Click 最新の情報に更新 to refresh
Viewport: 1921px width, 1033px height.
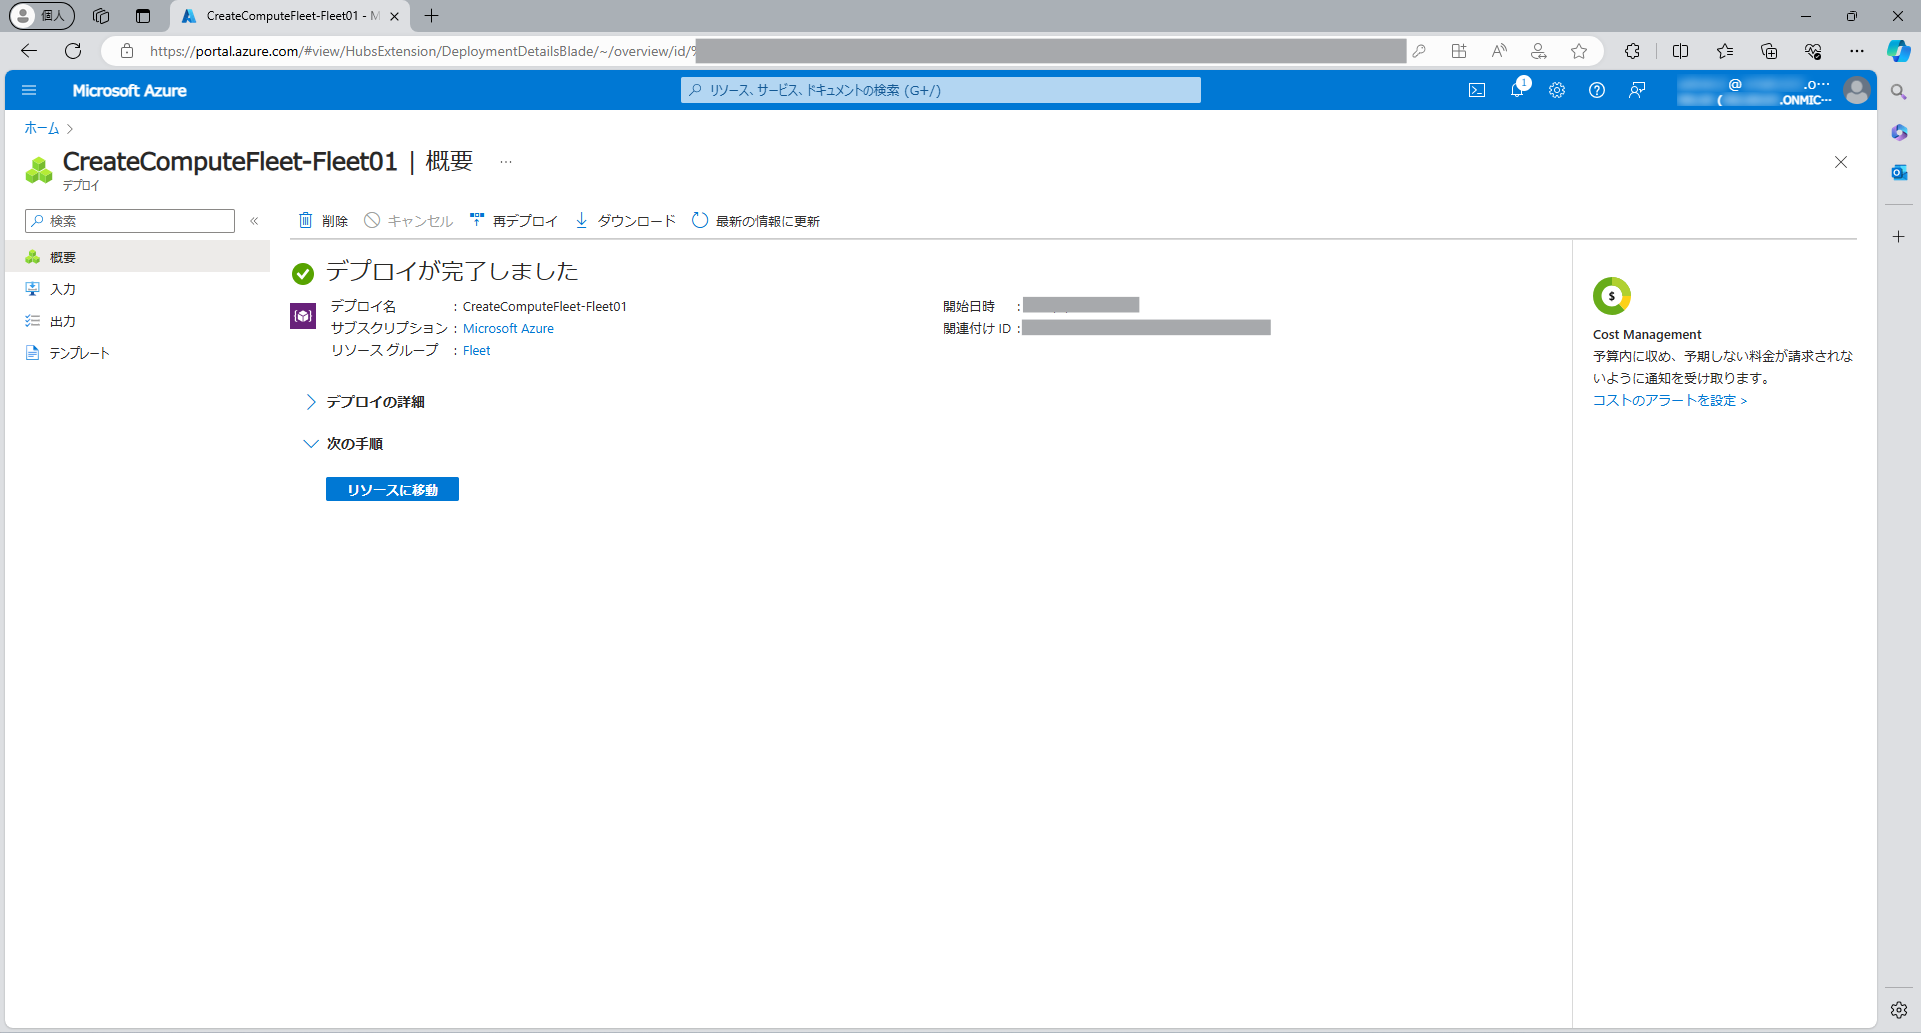pos(756,221)
